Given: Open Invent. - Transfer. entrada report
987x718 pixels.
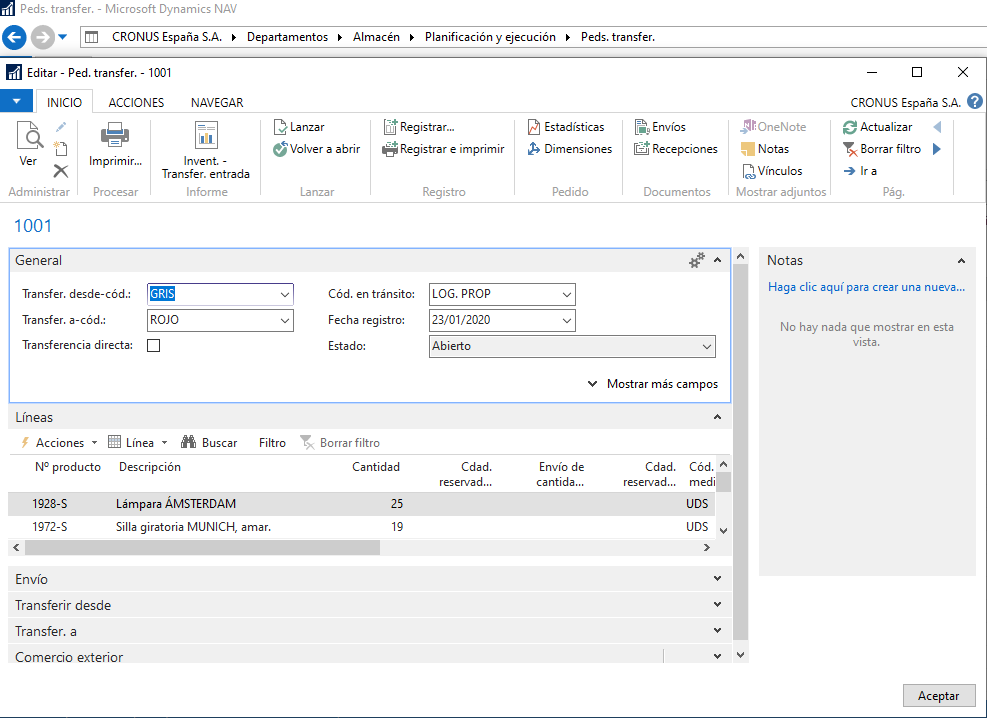Looking at the screenshot, I should pyautogui.click(x=206, y=150).
